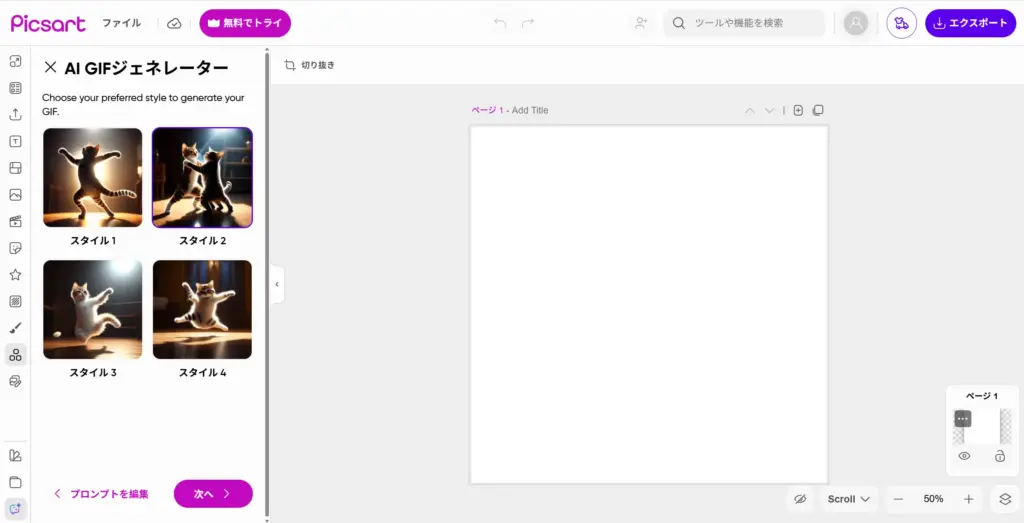
Task: Open the stickers sidebar icon
Action: point(15,248)
